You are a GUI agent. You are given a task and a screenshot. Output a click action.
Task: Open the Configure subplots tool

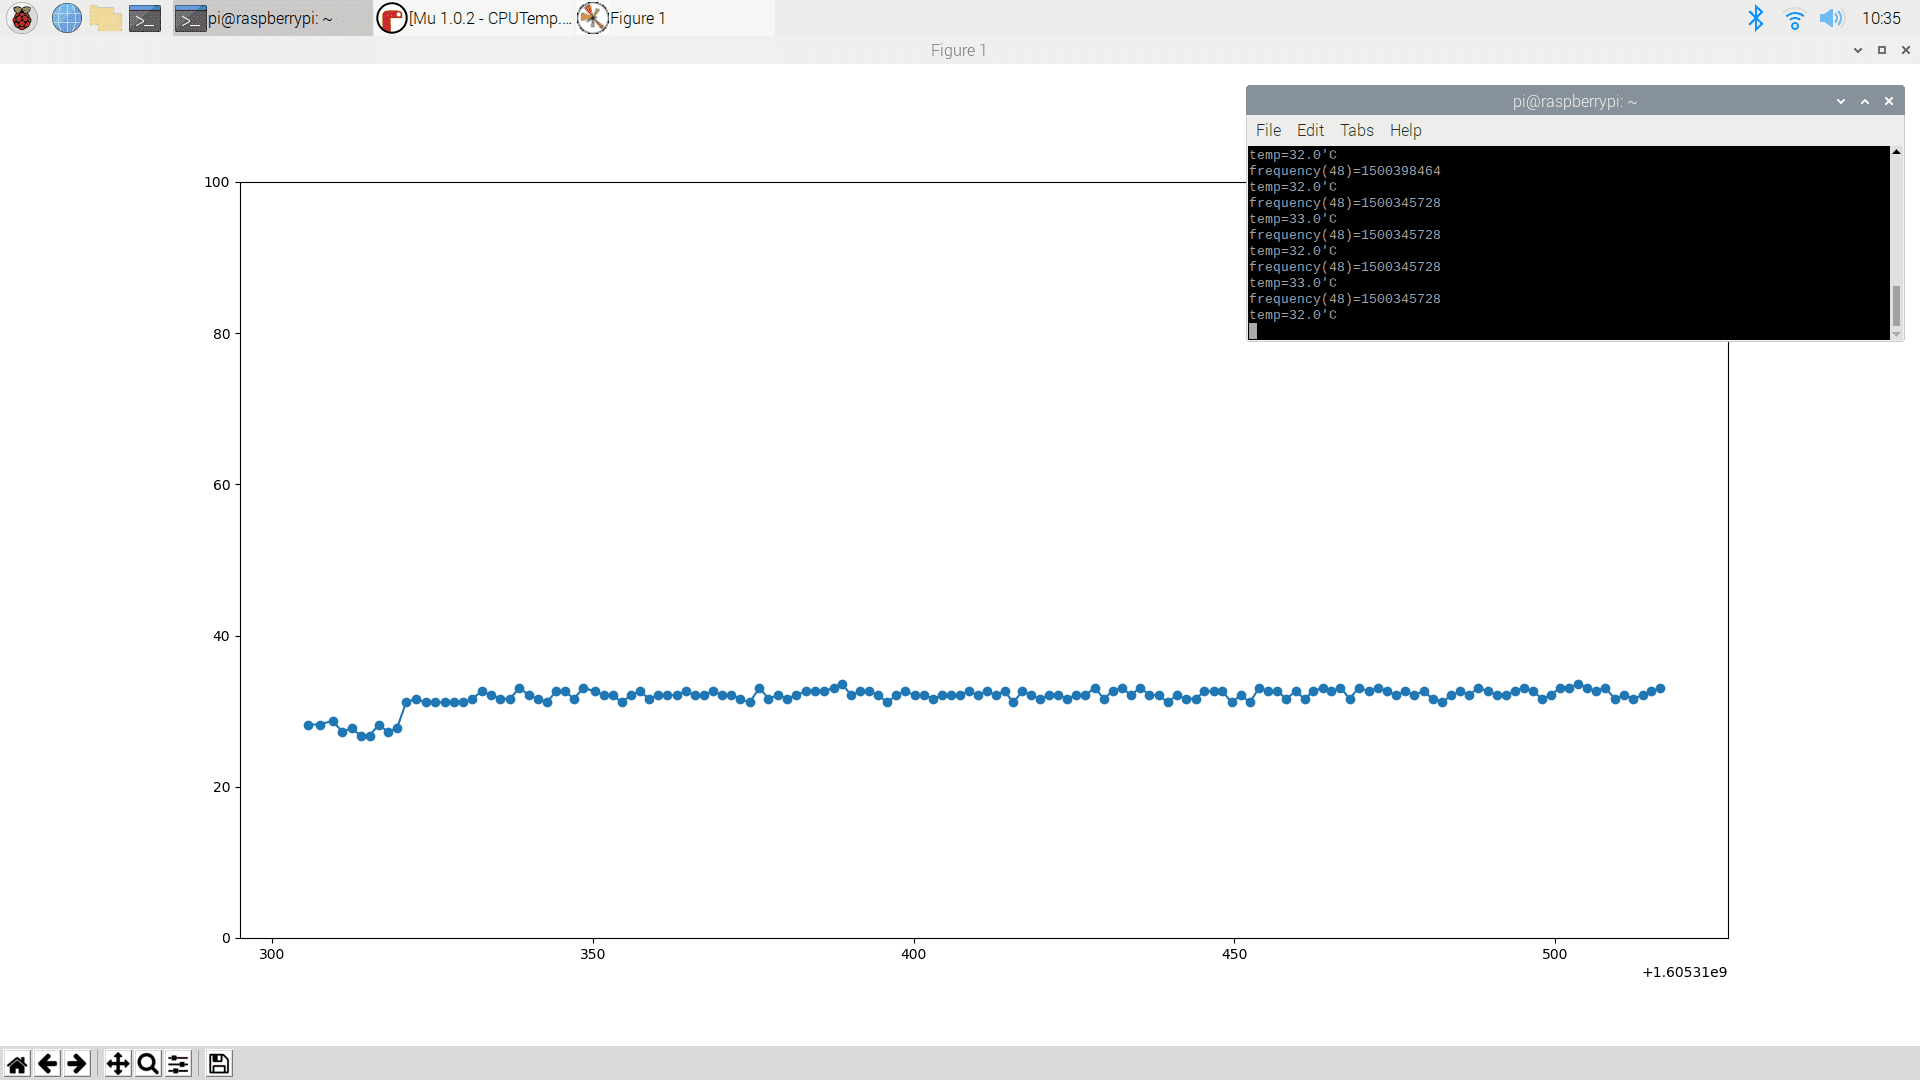tap(179, 1063)
